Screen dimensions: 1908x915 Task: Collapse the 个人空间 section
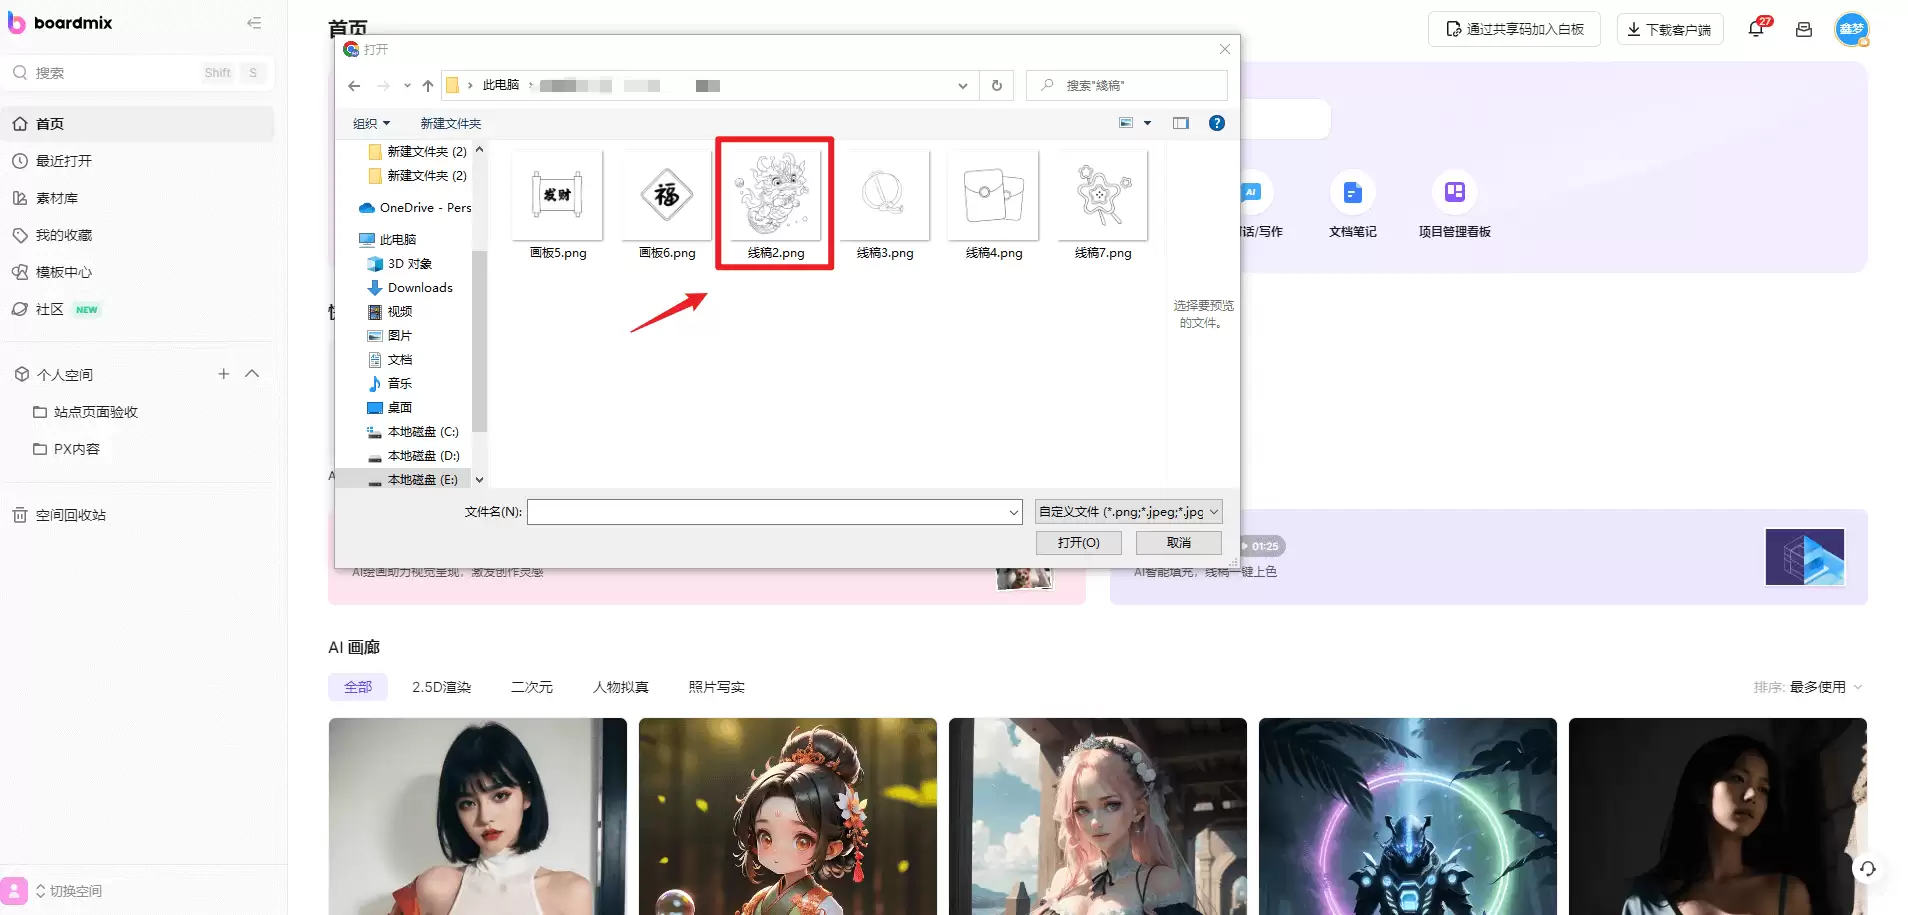(252, 374)
